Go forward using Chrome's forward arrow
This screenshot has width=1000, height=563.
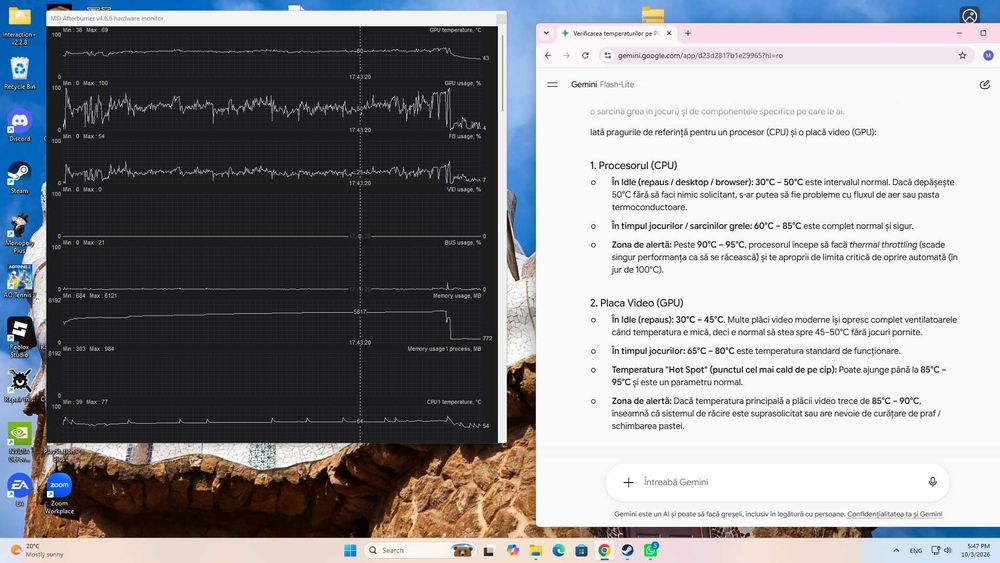tap(566, 55)
